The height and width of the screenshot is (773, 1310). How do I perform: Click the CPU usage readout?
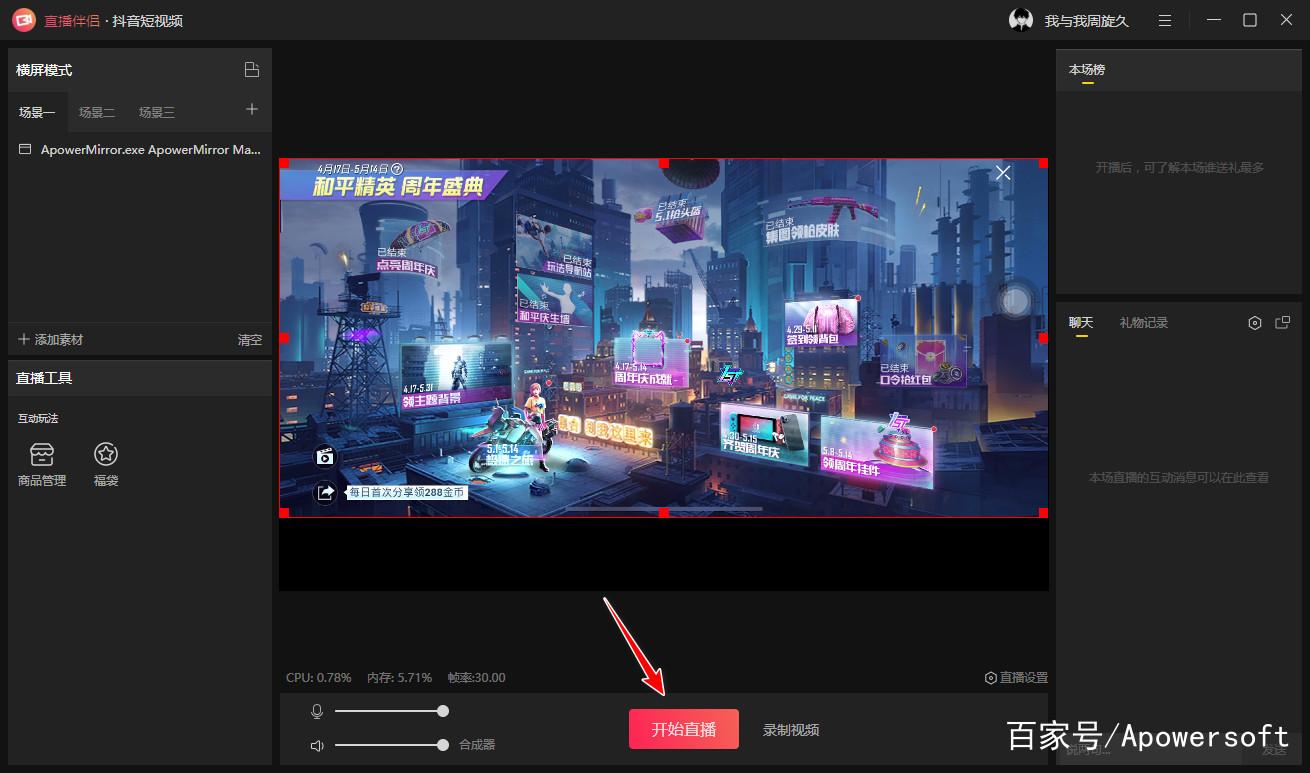coord(319,678)
